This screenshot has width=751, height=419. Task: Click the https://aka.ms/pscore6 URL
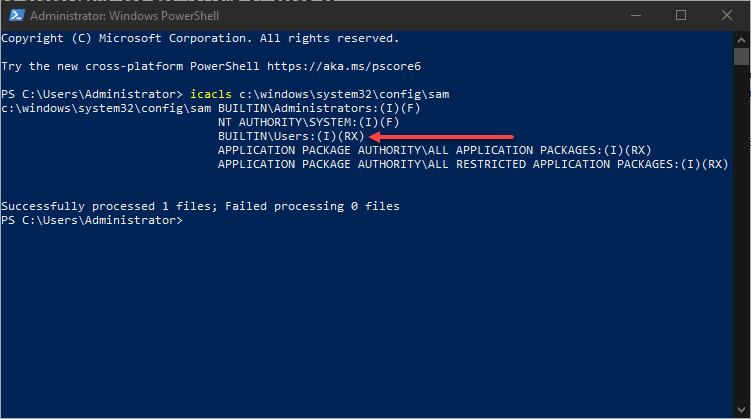[x=342, y=65]
